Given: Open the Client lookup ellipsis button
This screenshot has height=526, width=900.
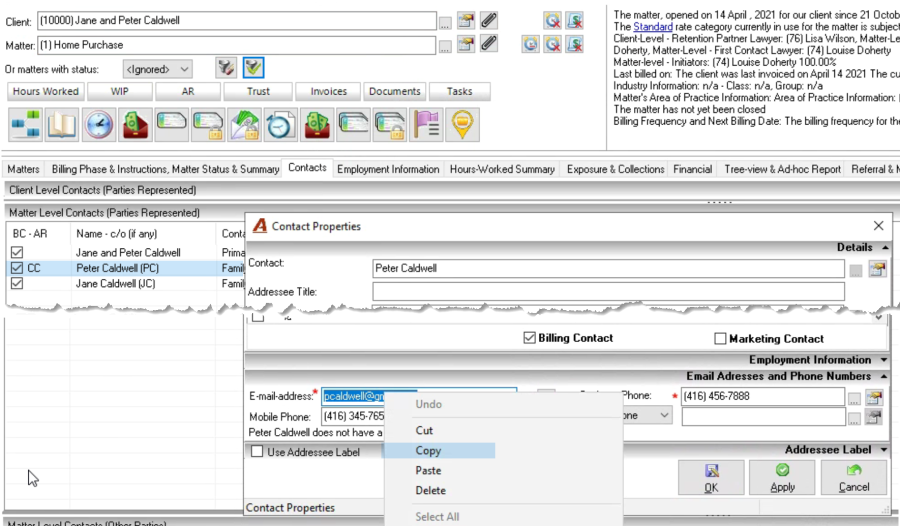Looking at the screenshot, I should (445, 24).
